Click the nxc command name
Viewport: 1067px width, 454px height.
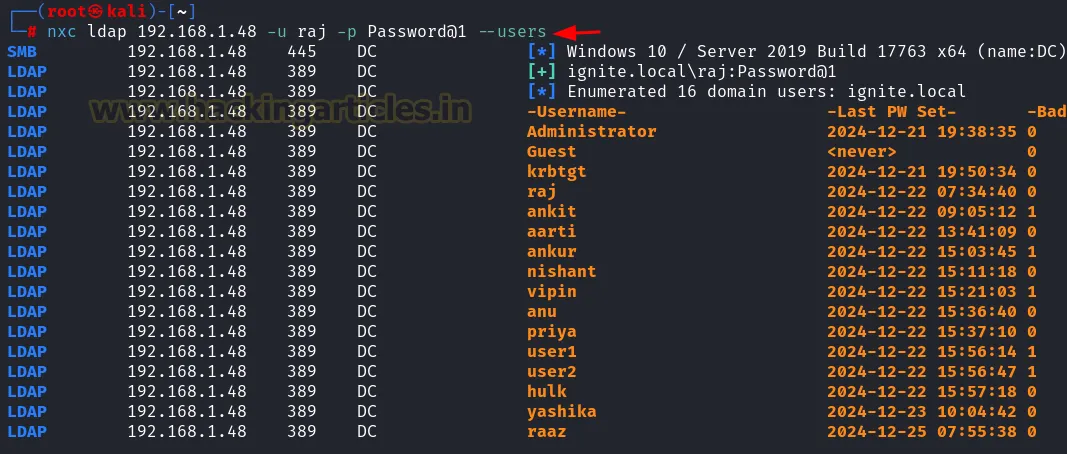click(x=61, y=32)
